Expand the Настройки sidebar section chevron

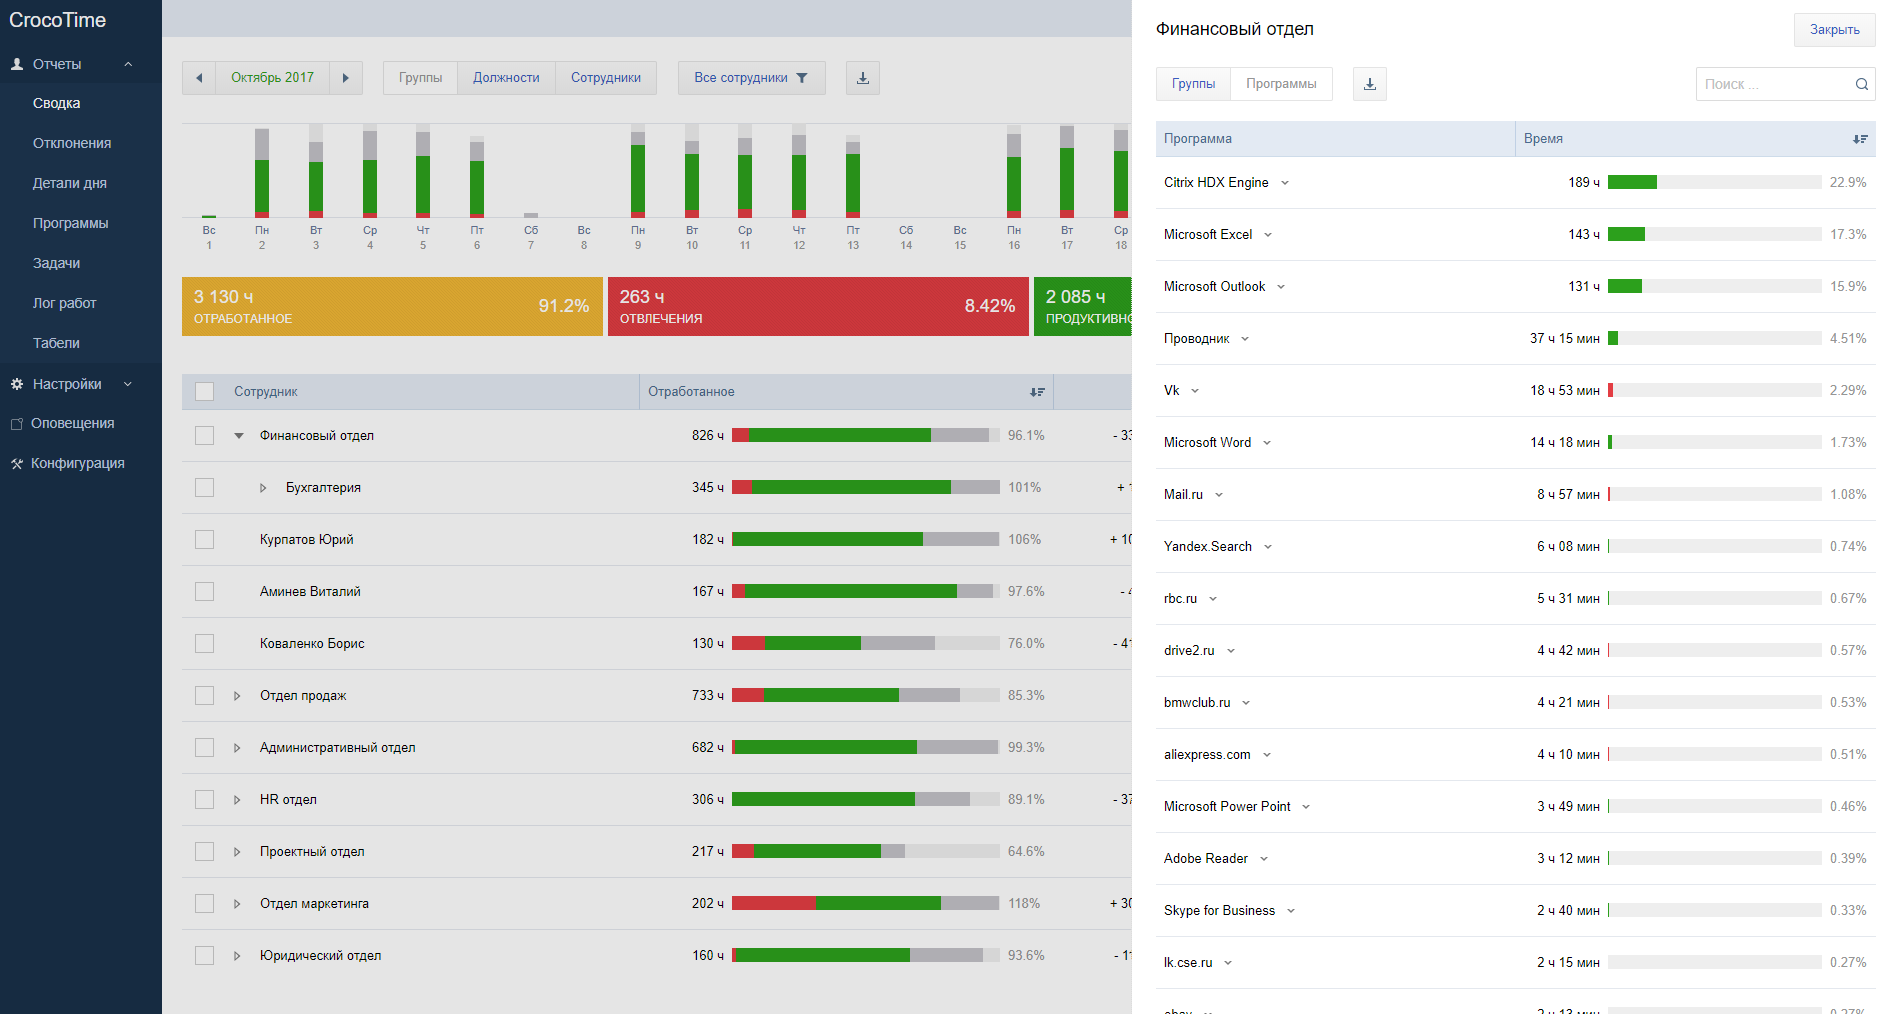[x=128, y=384]
